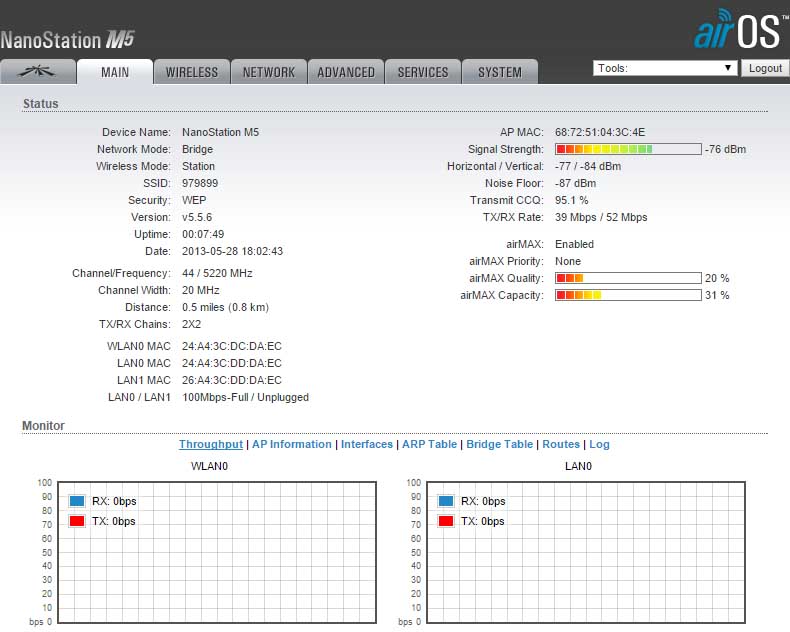Click the 31 % airMAX Capacity reading

point(717,295)
